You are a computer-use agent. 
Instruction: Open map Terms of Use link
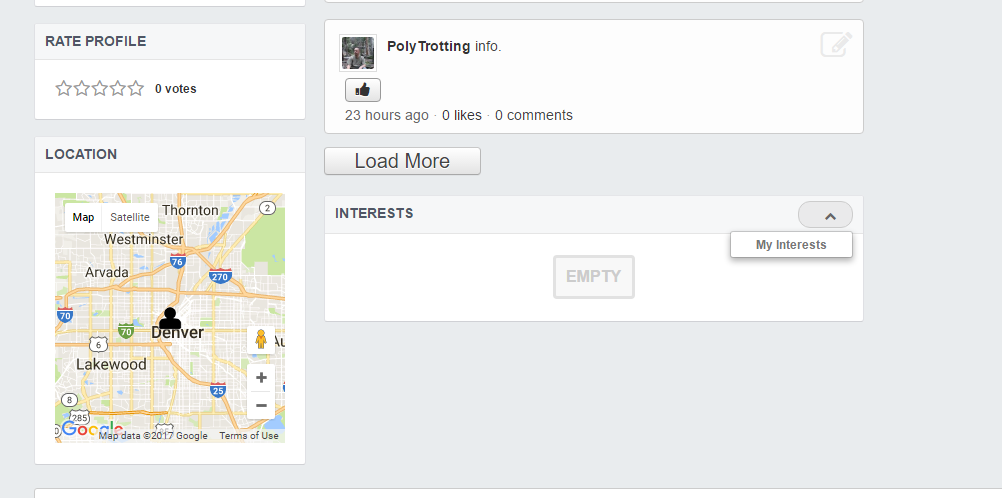point(249,436)
